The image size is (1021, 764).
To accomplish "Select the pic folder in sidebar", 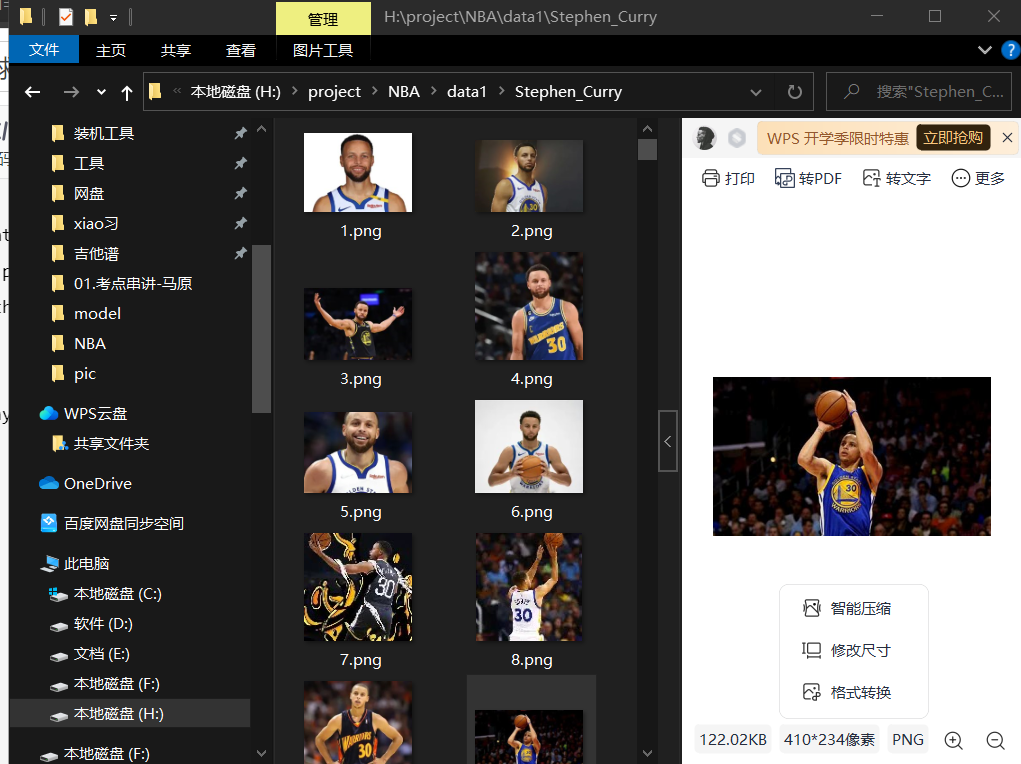I will (x=85, y=373).
